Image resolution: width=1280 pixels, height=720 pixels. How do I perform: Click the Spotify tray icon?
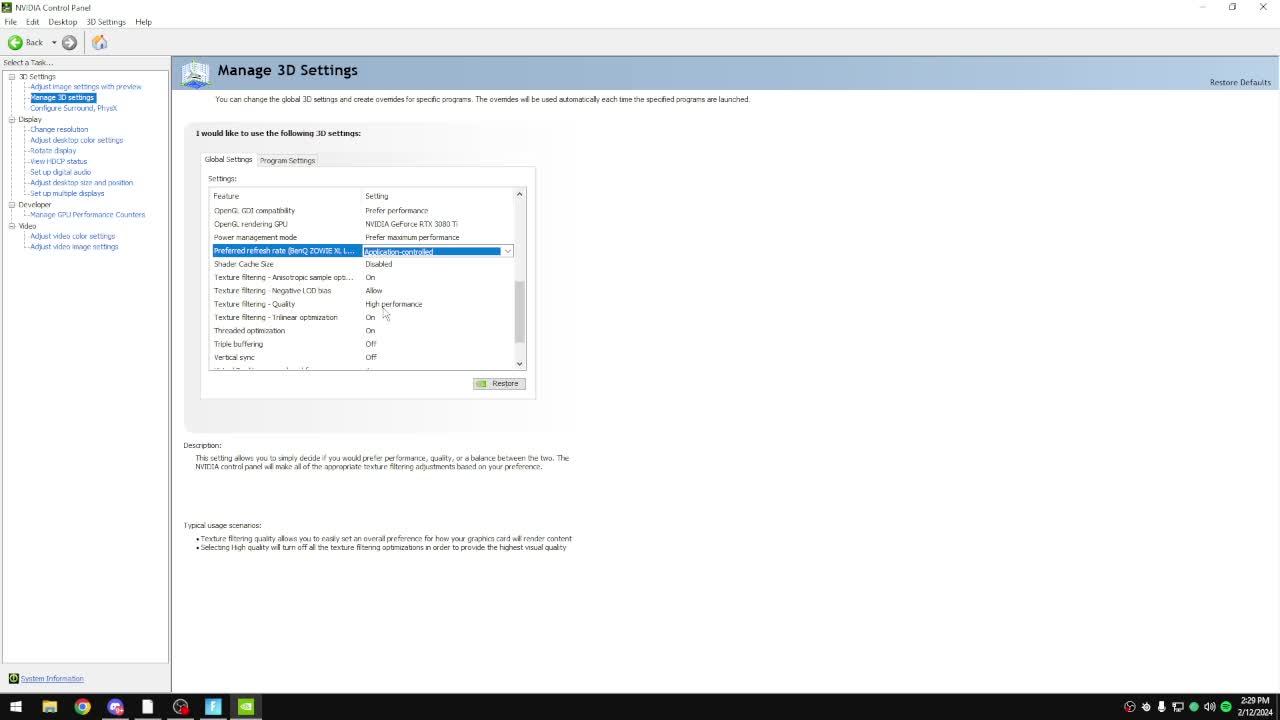coord(1226,707)
